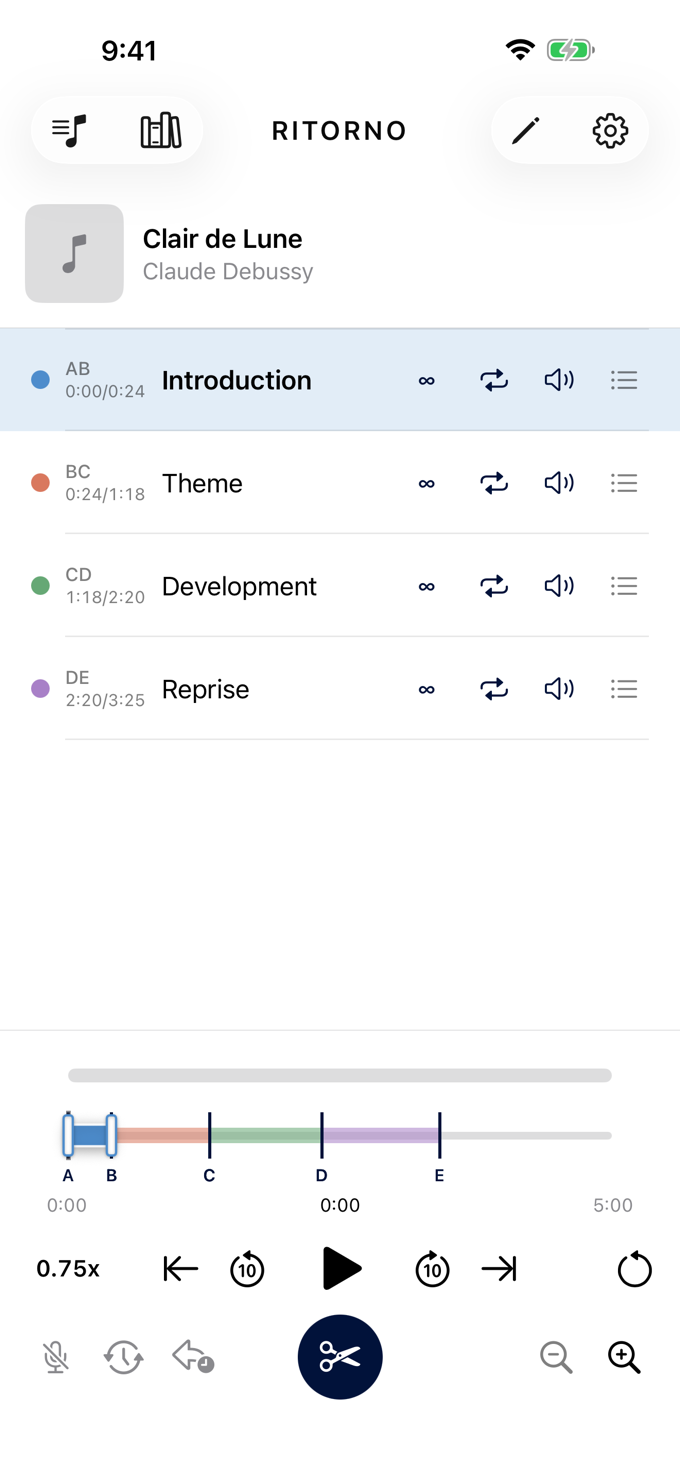Open the history clock icon
680x1477 pixels.
click(123, 1357)
